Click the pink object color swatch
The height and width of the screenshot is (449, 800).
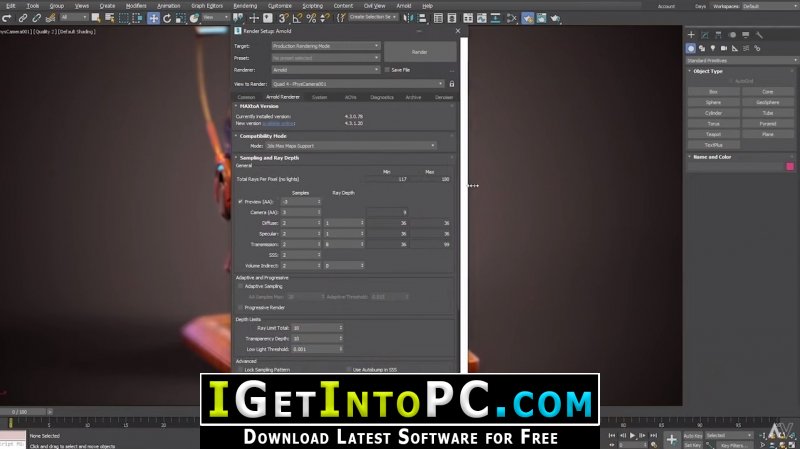click(790, 166)
